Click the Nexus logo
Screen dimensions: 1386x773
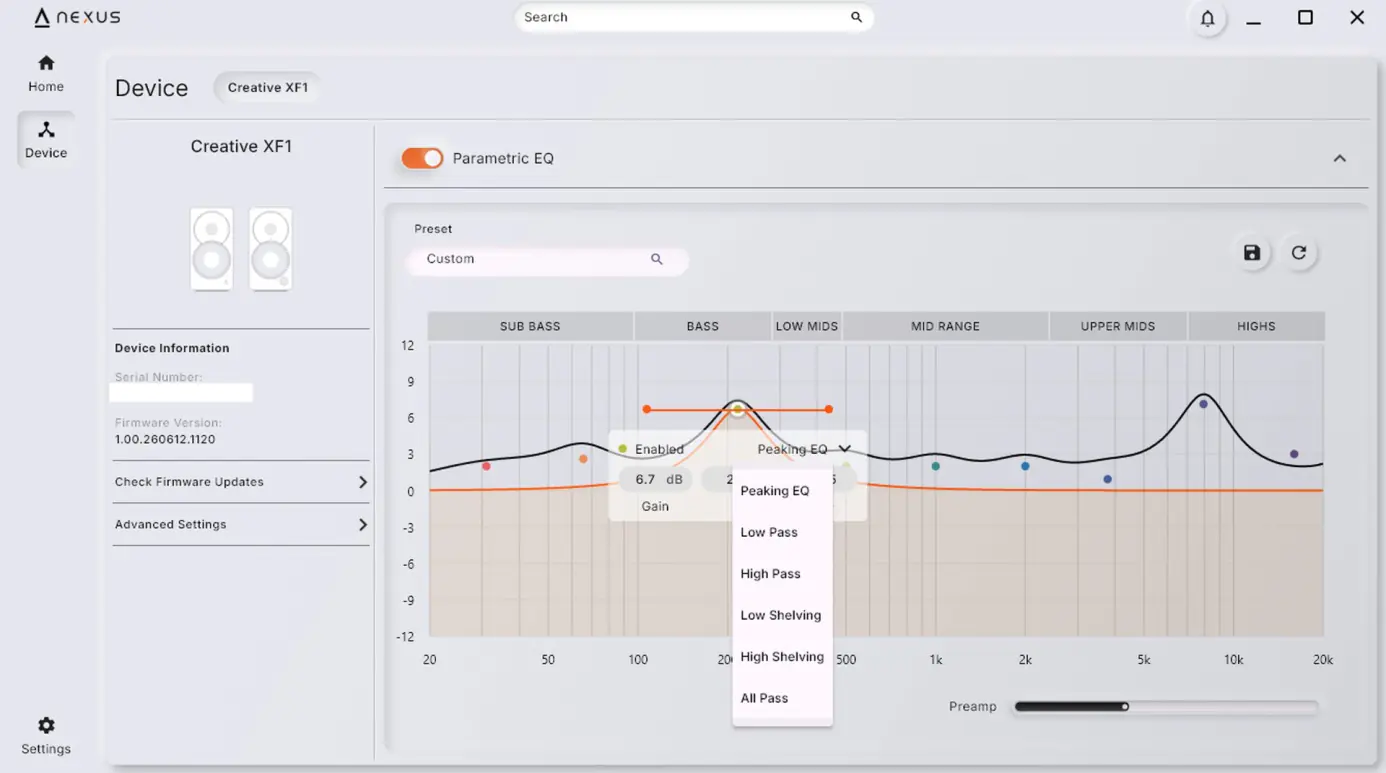(77, 17)
